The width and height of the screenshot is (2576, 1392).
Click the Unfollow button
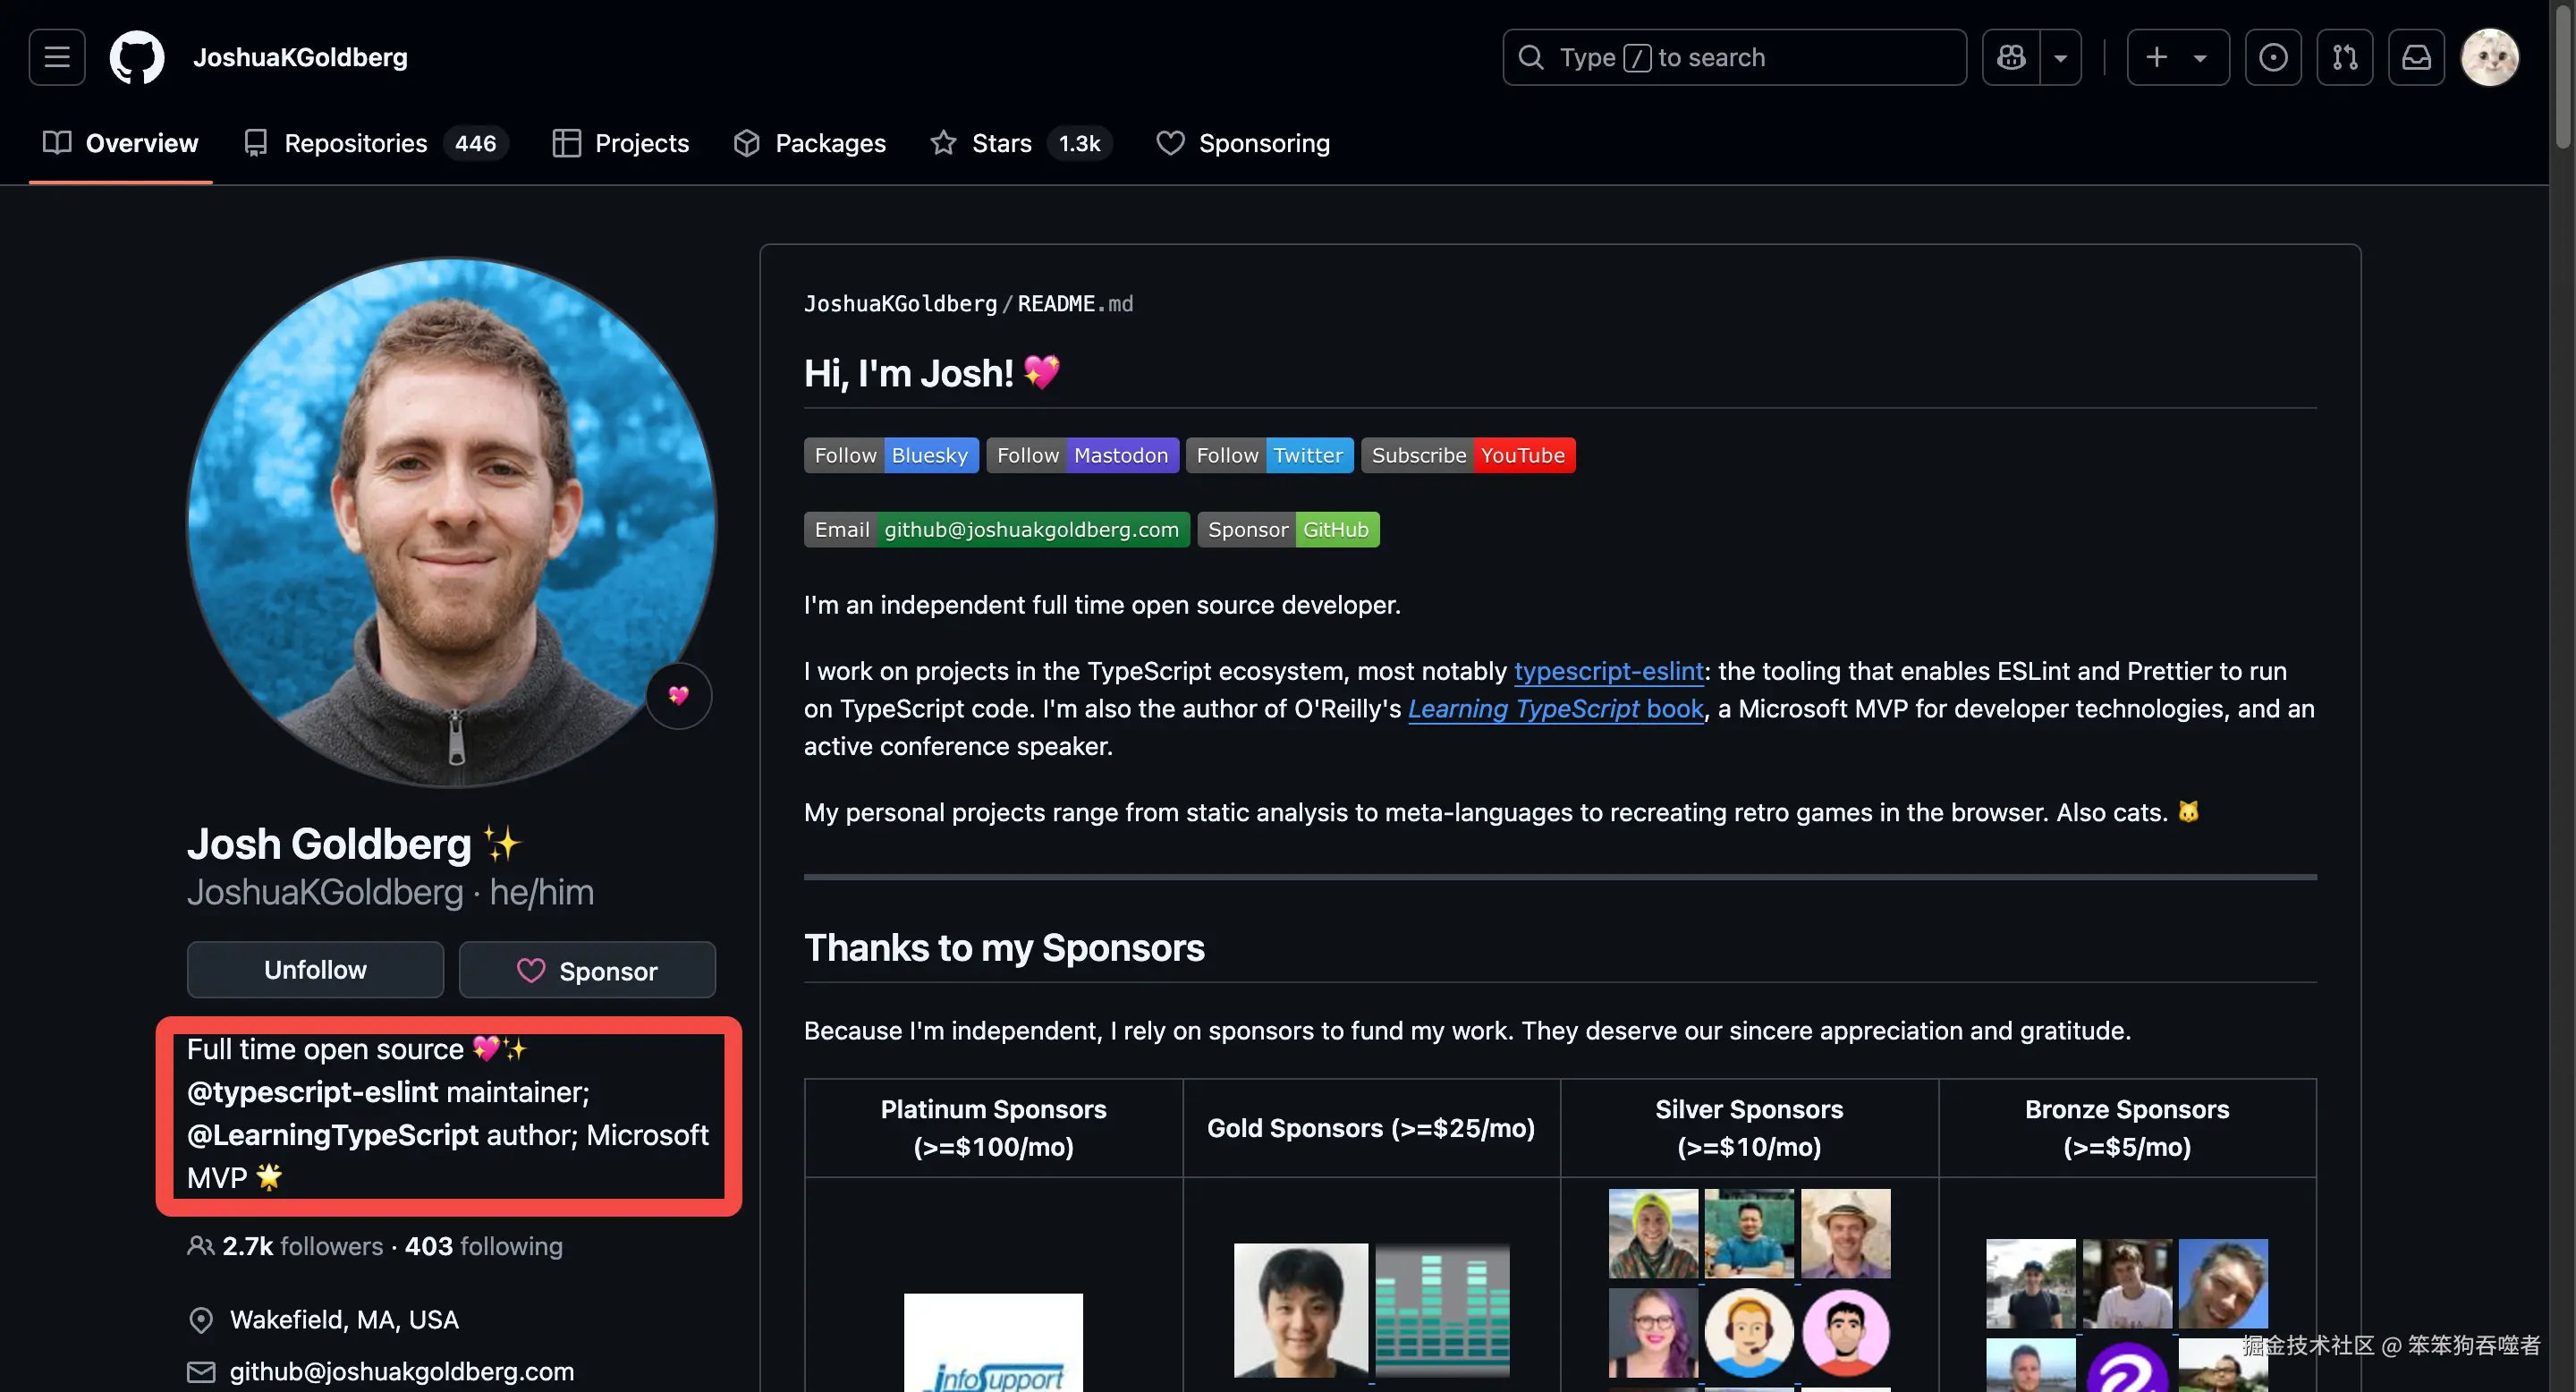(315, 970)
